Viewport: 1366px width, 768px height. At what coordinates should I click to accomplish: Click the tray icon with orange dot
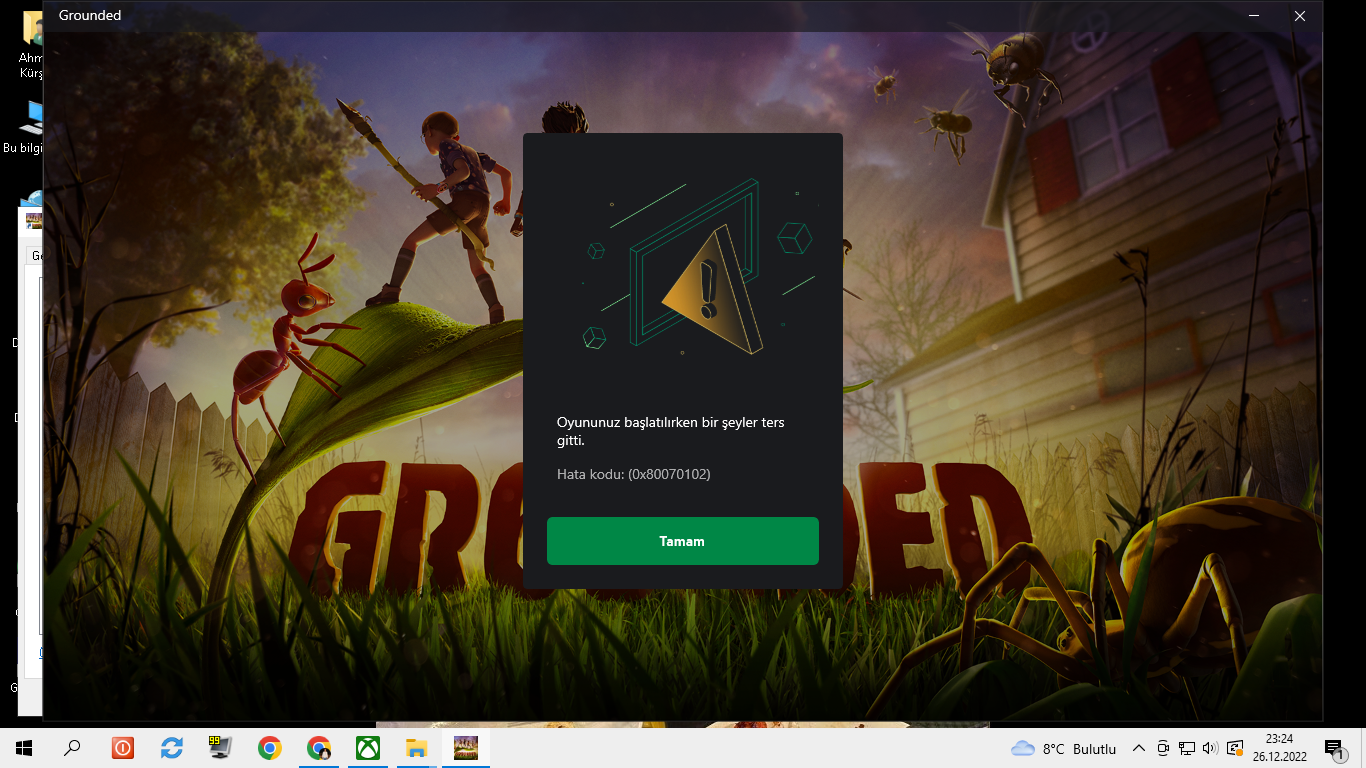pos(1235,748)
